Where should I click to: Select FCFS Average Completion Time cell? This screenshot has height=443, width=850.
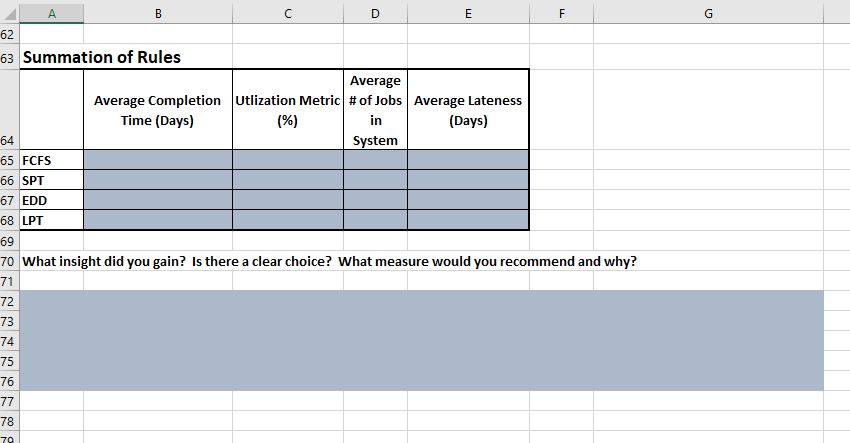158,160
